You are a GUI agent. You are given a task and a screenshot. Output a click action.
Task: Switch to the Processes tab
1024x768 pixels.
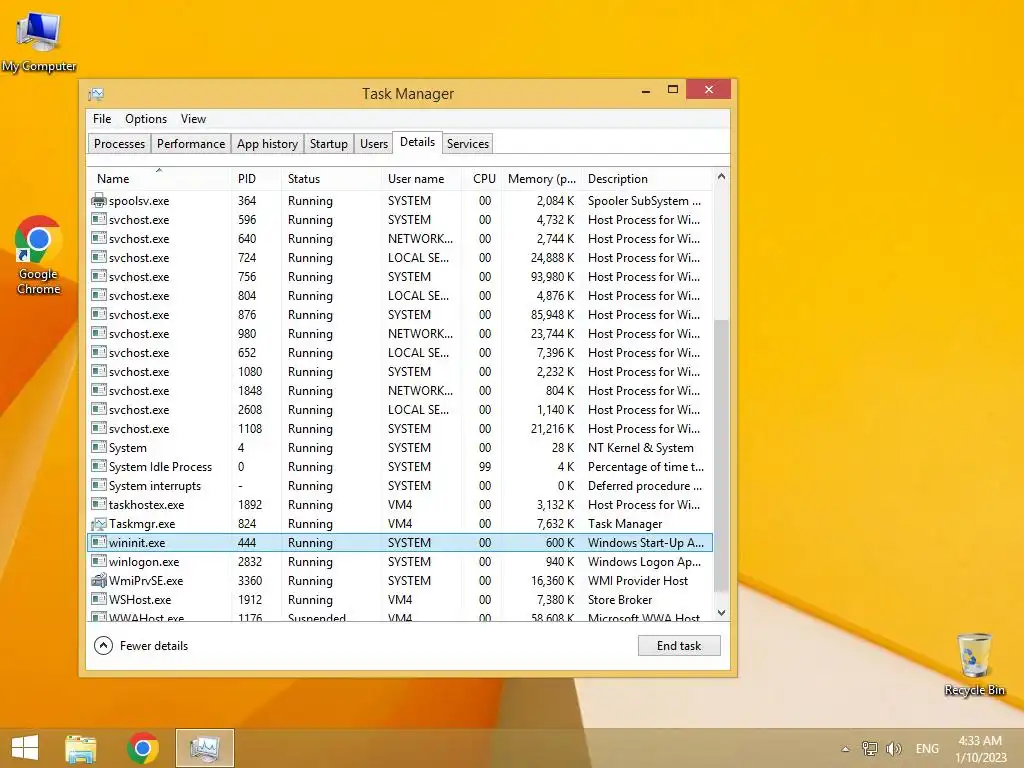click(120, 144)
